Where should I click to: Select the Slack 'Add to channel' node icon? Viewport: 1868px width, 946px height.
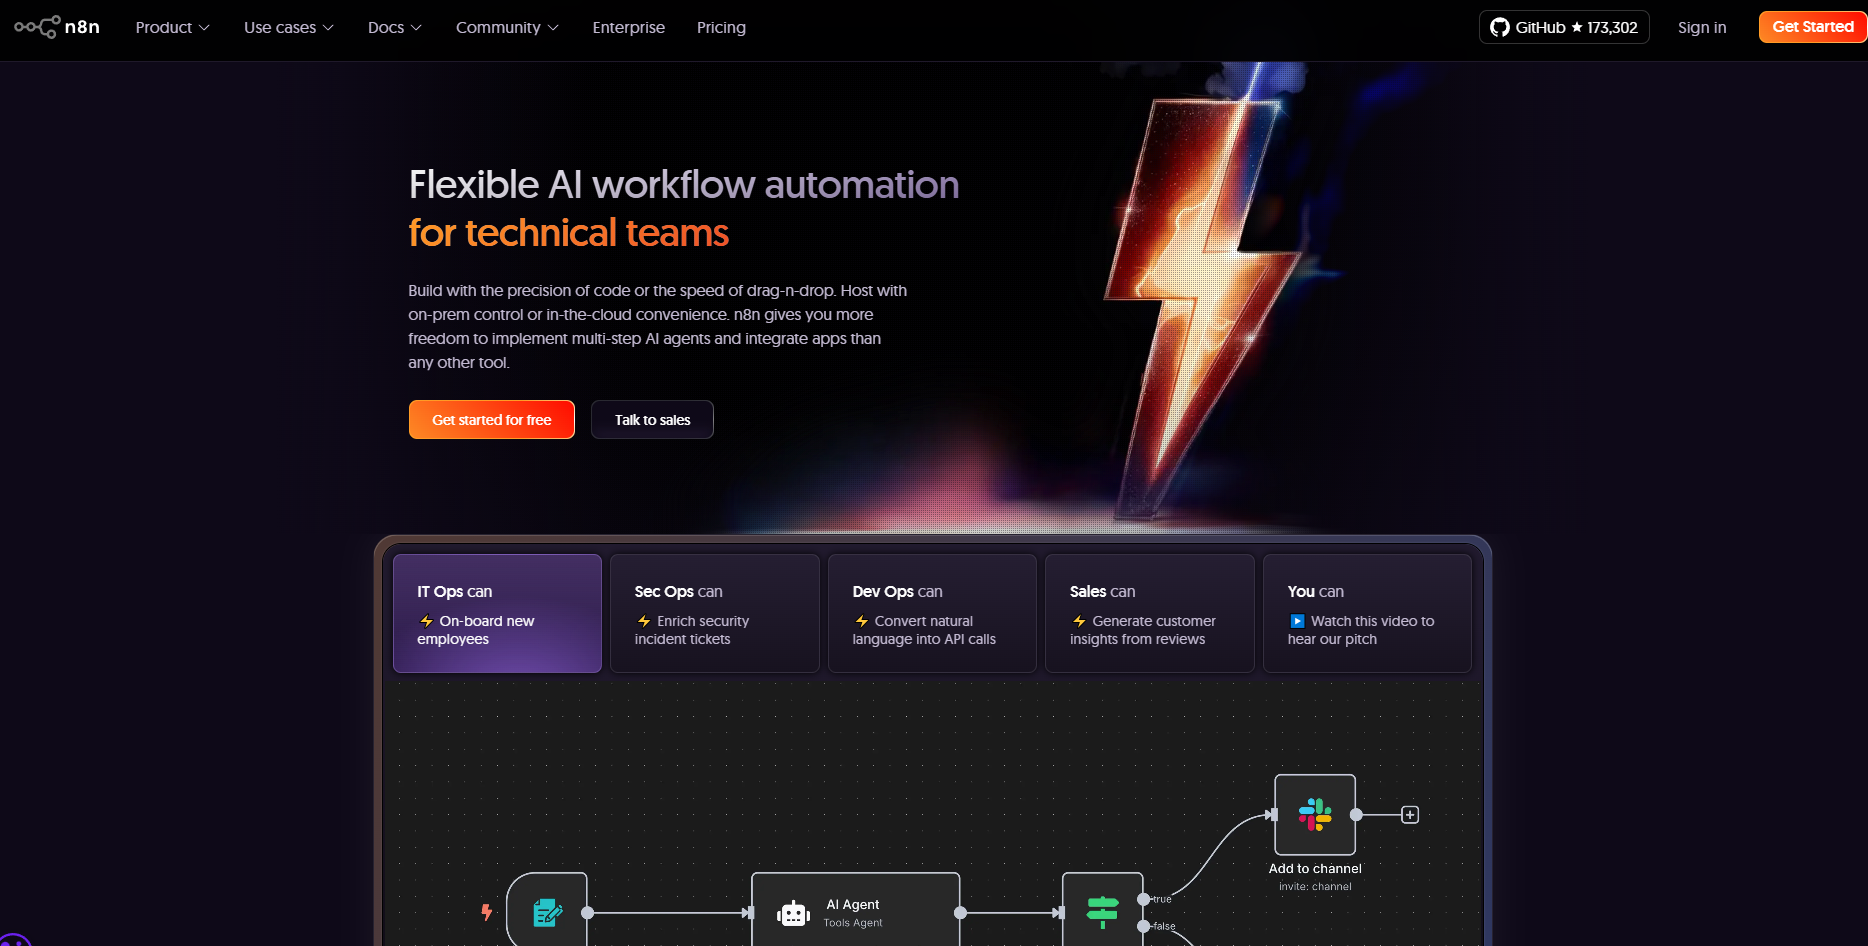pos(1314,813)
